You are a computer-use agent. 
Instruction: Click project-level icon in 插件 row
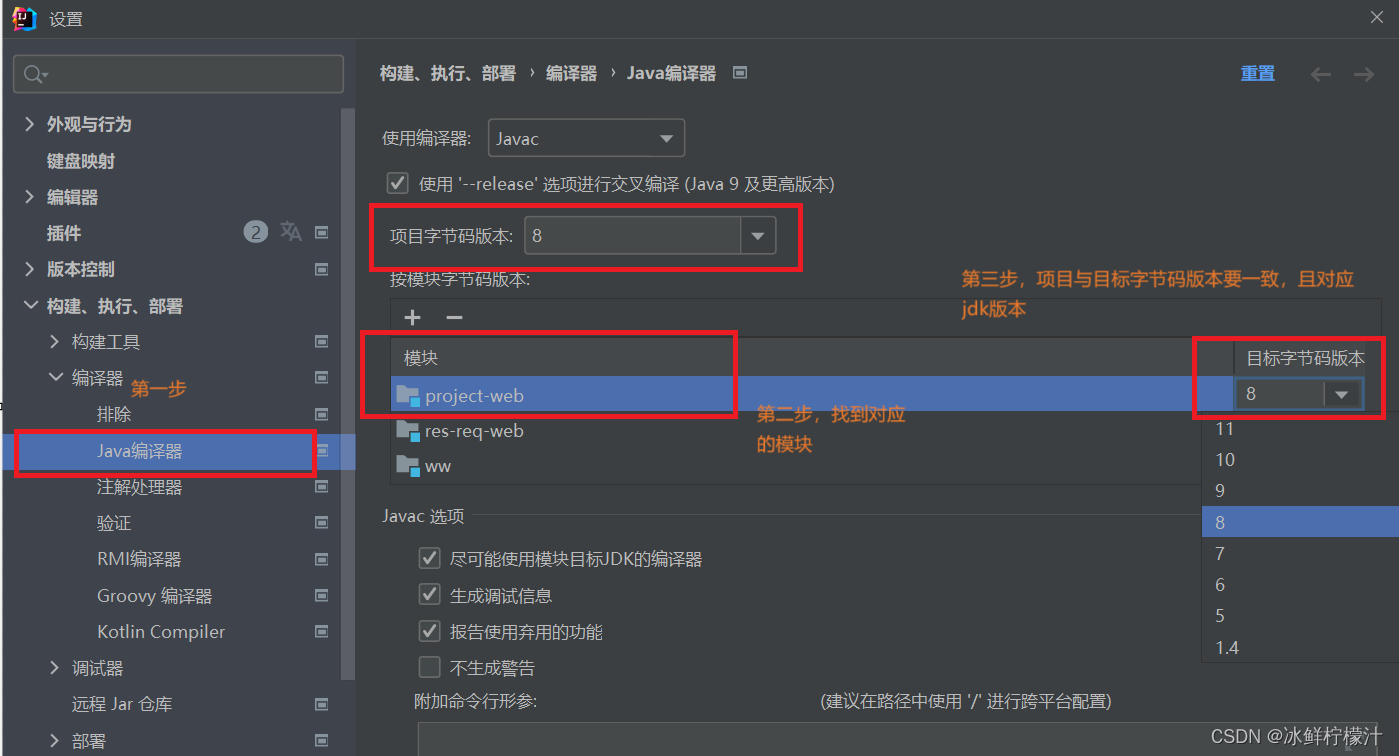point(322,233)
